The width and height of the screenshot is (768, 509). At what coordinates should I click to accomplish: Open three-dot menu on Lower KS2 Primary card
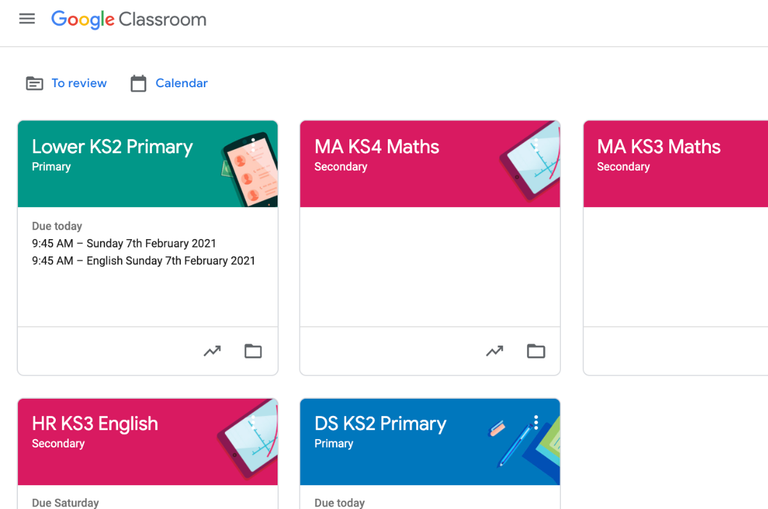[253, 145]
